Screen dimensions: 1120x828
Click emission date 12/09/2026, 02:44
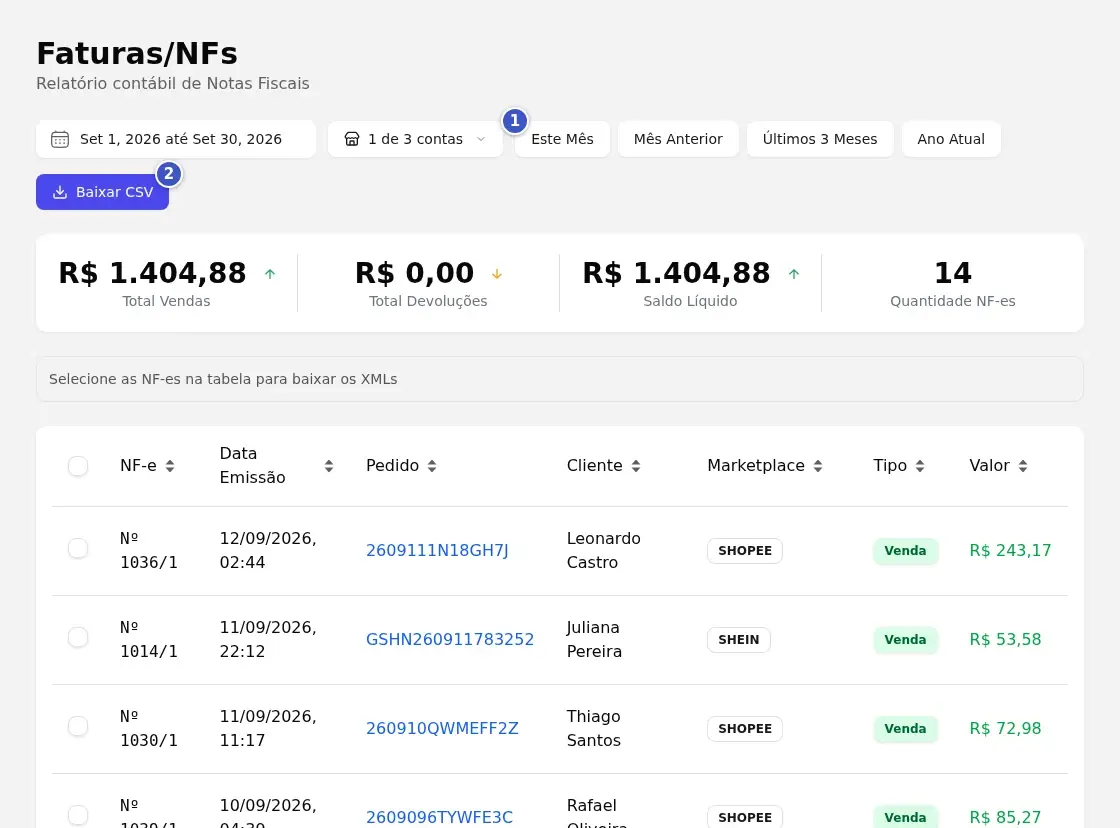(268, 550)
